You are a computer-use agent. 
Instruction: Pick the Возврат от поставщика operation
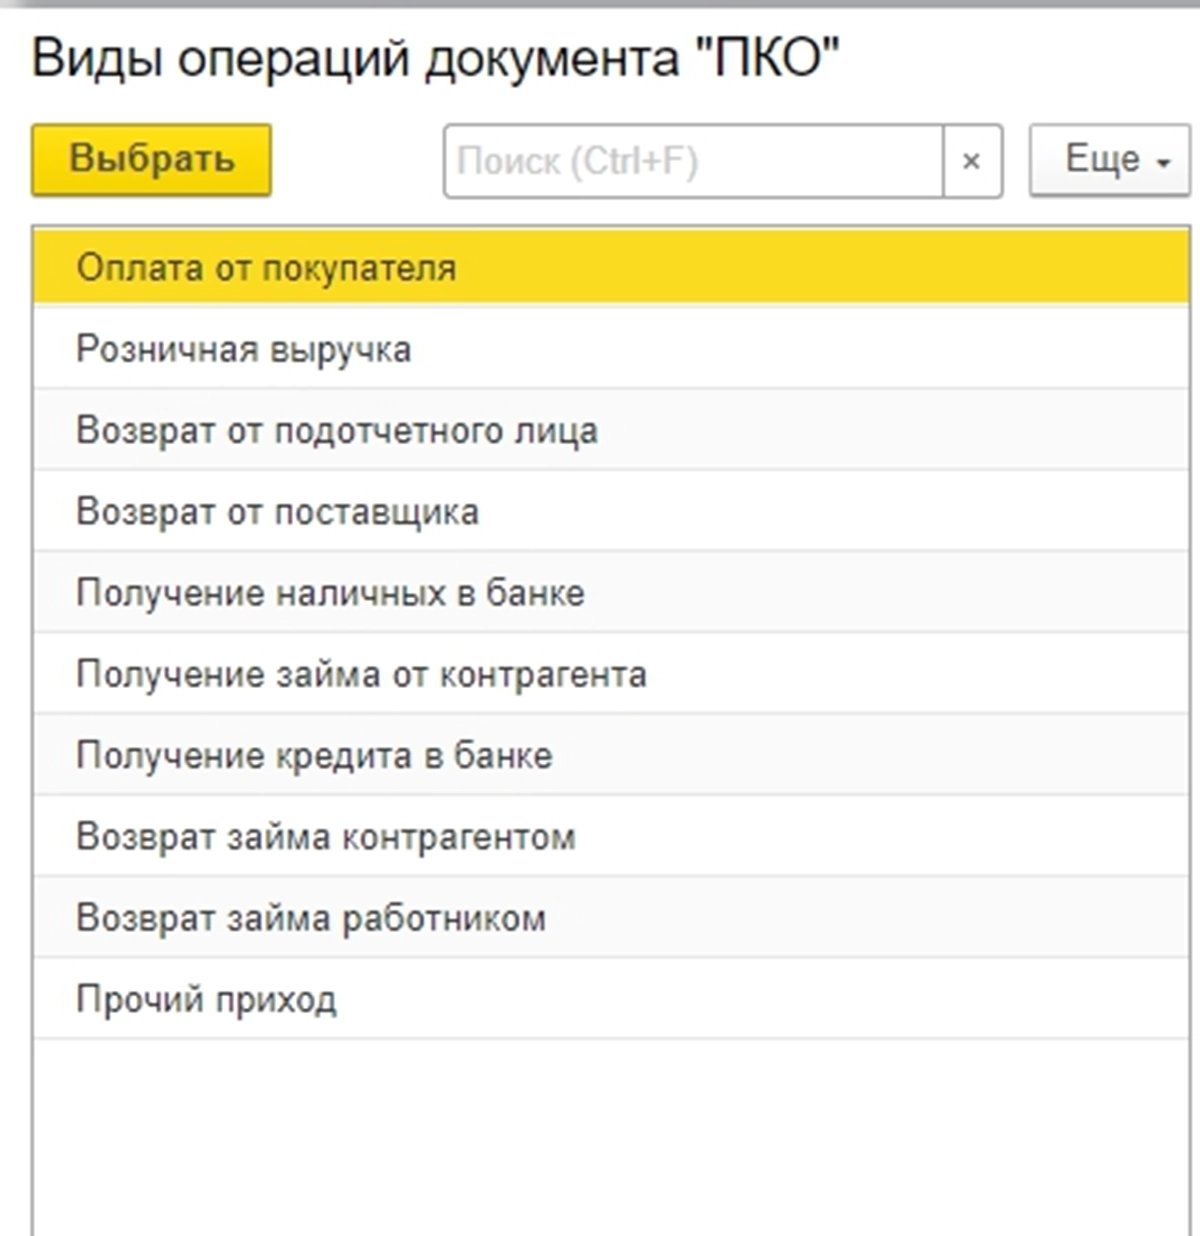(x=277, y=512)
